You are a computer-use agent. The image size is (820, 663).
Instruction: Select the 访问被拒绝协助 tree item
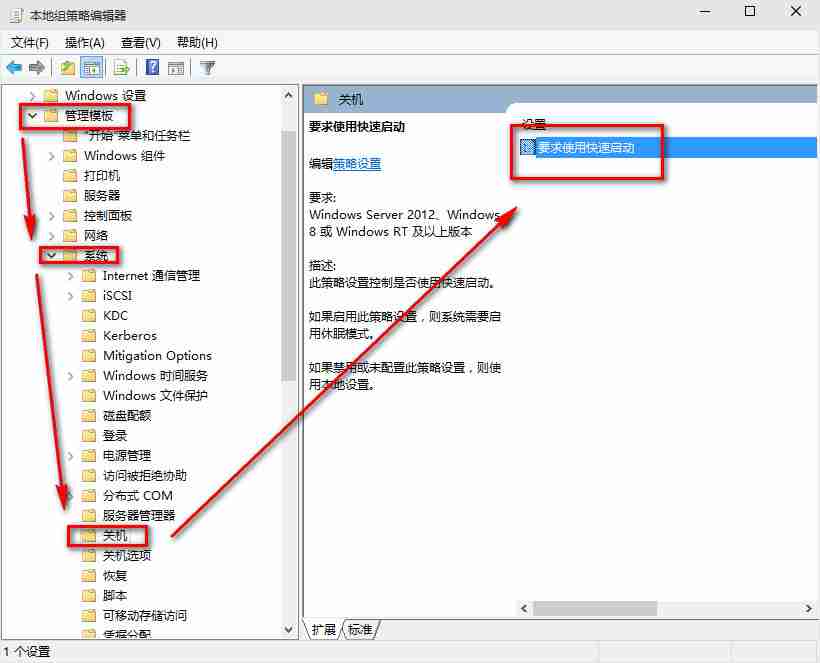[145, 475]
